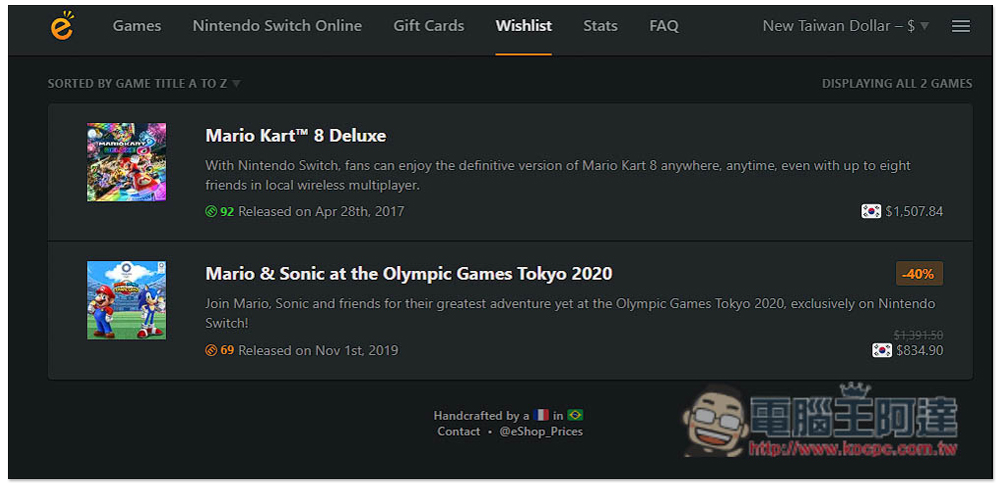1000x485 pixels.
Task: Expand the New Taiwan Dollar currency dropdown
Action: tap(846, 26)
